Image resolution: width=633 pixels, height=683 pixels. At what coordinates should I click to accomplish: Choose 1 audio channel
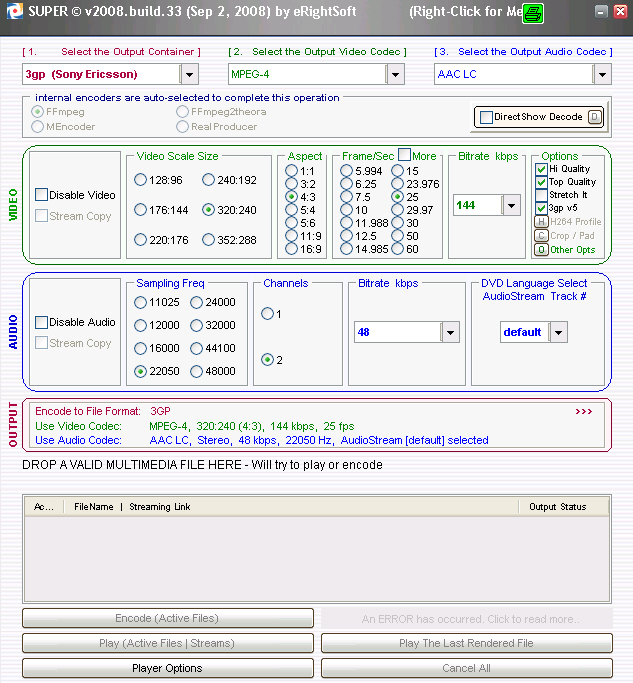[267, 314]
